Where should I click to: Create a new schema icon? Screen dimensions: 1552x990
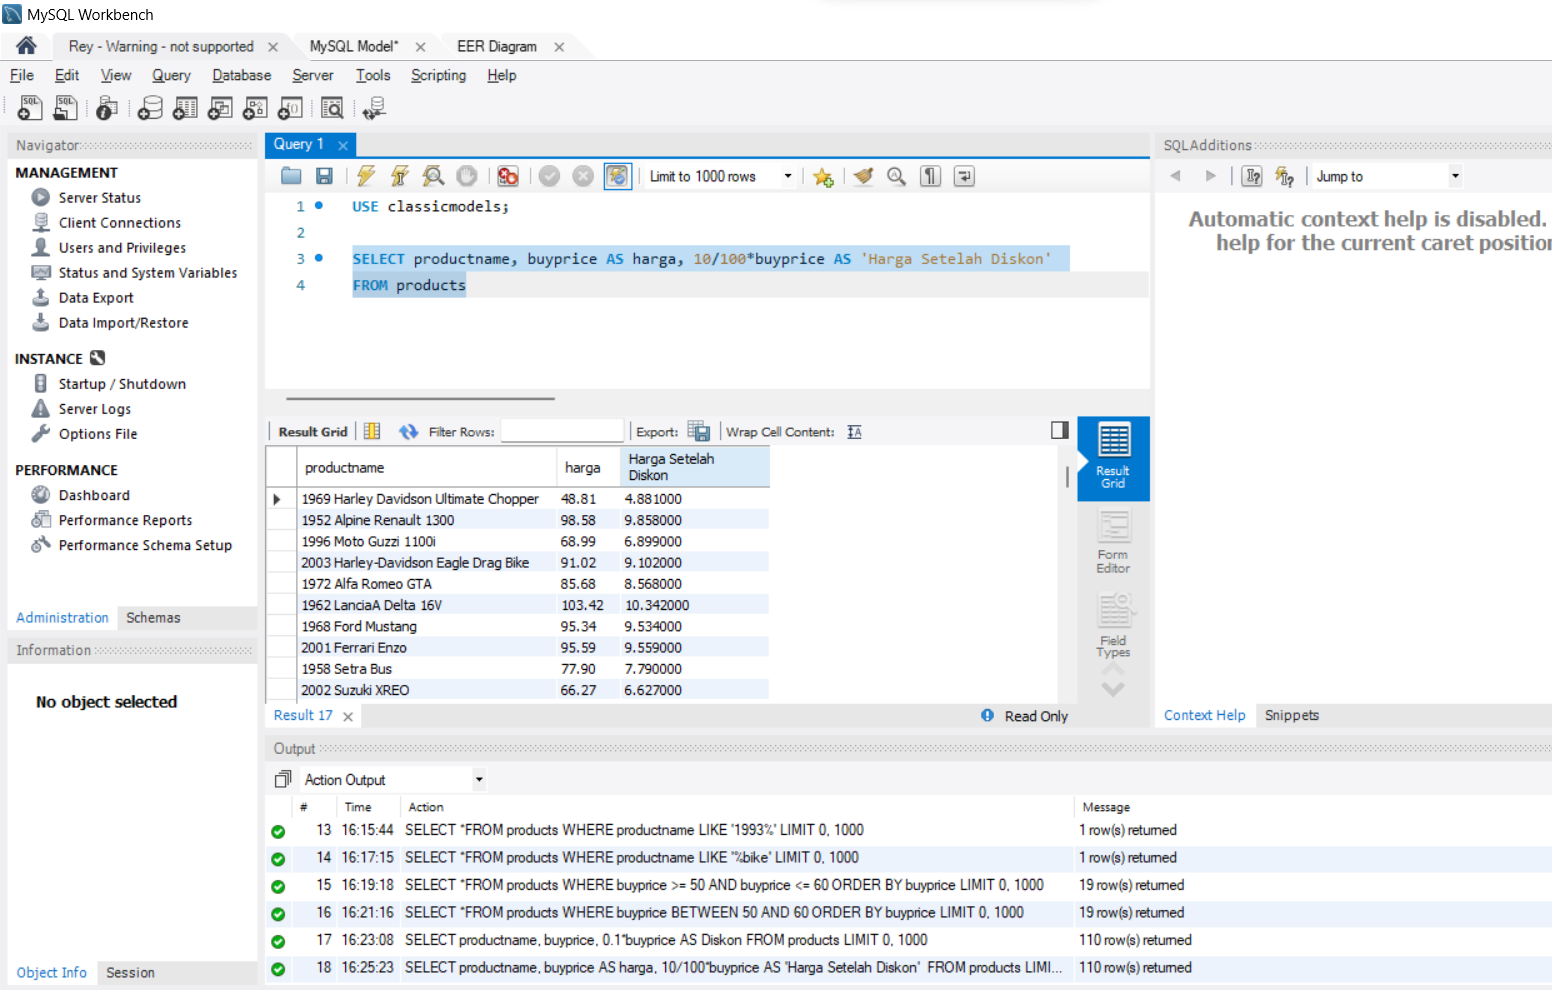(x=150, y=108)
